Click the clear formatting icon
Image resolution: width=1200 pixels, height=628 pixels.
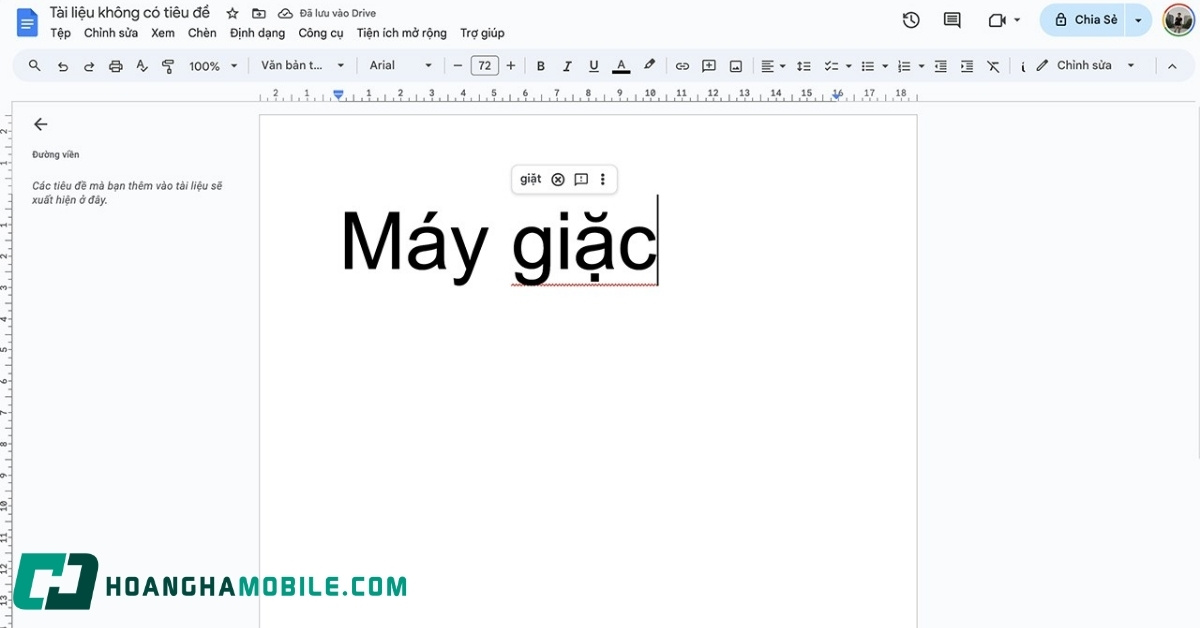click(x=993, y=66)
